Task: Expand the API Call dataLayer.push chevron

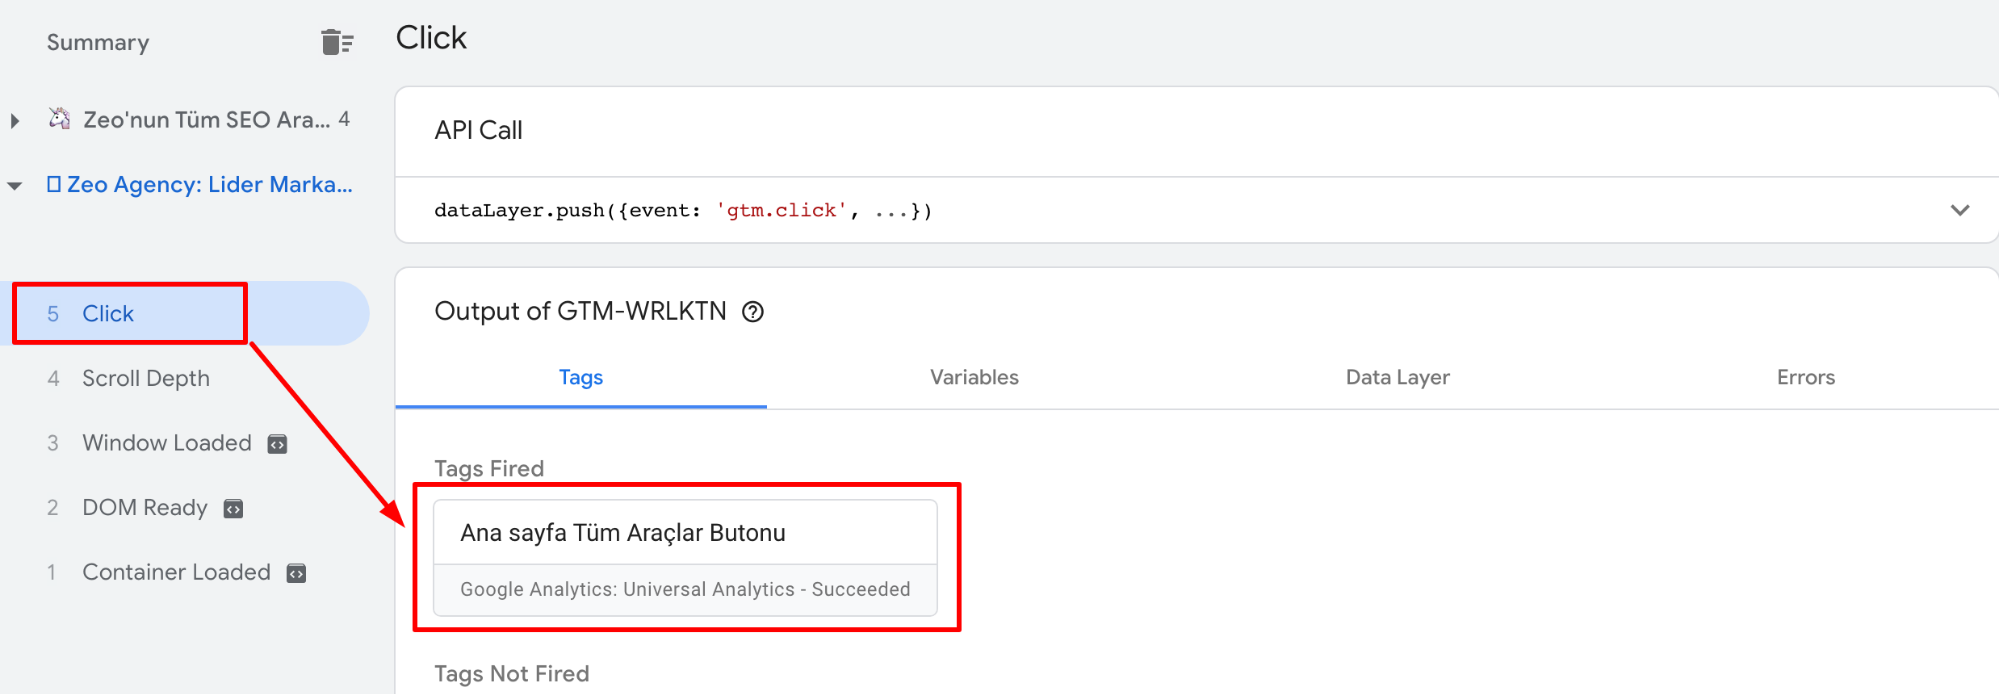Action: pyautogui.click(x=1960, y=210)
